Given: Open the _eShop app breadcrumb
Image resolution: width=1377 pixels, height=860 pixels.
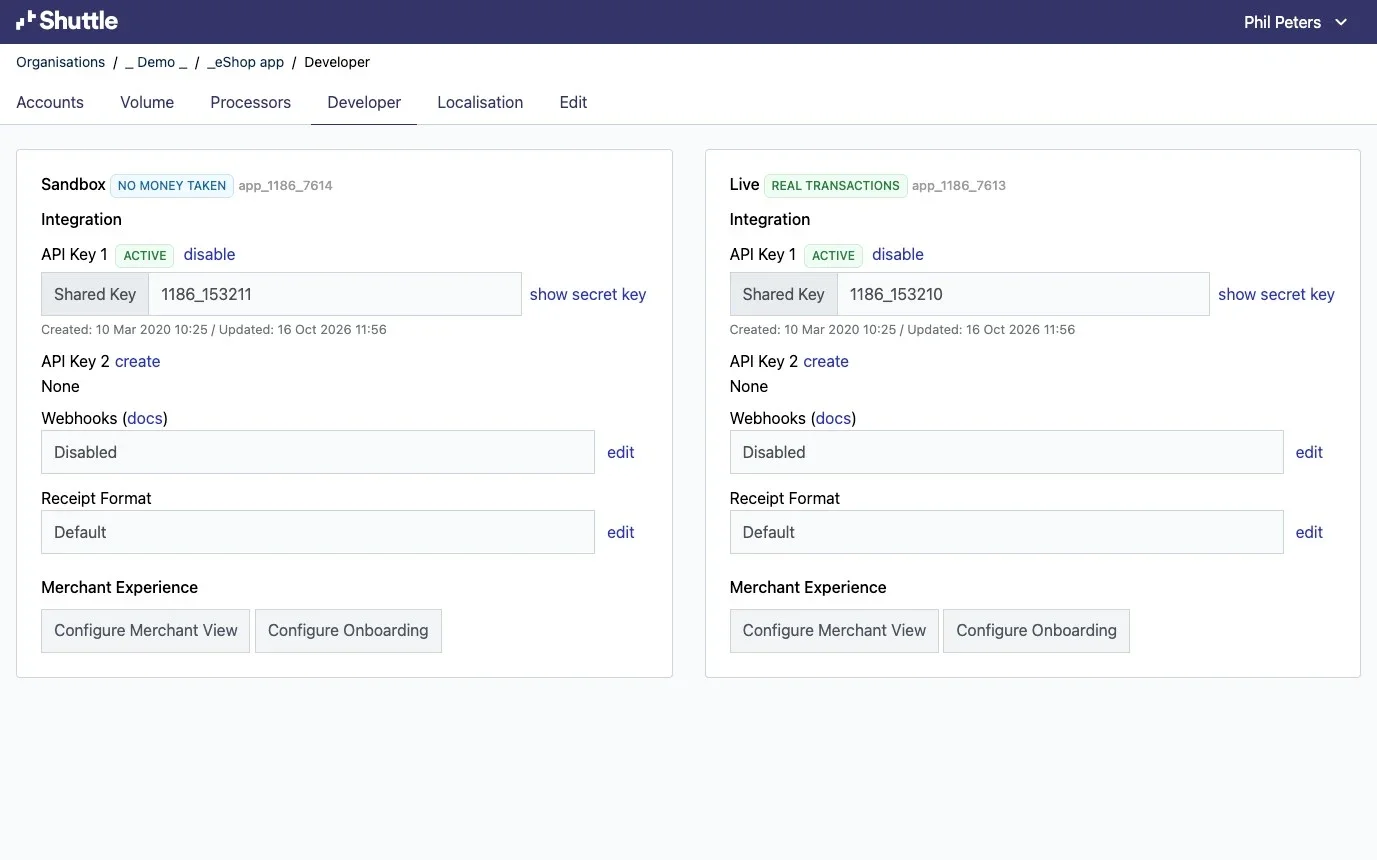Looking at the screenshot, I should [246, 62].
